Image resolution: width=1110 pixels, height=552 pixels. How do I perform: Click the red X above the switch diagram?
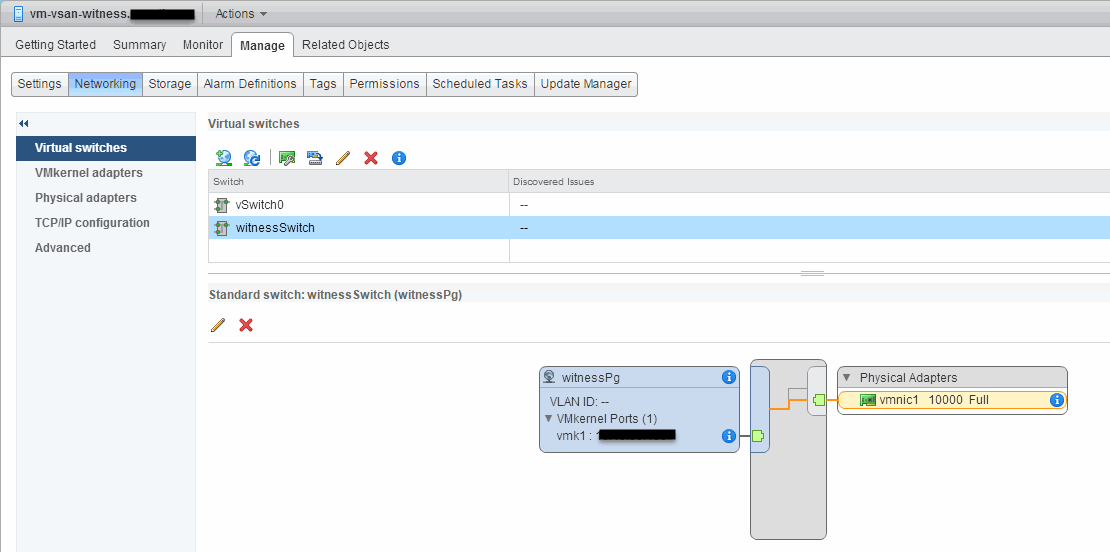(x=246, y=325)
